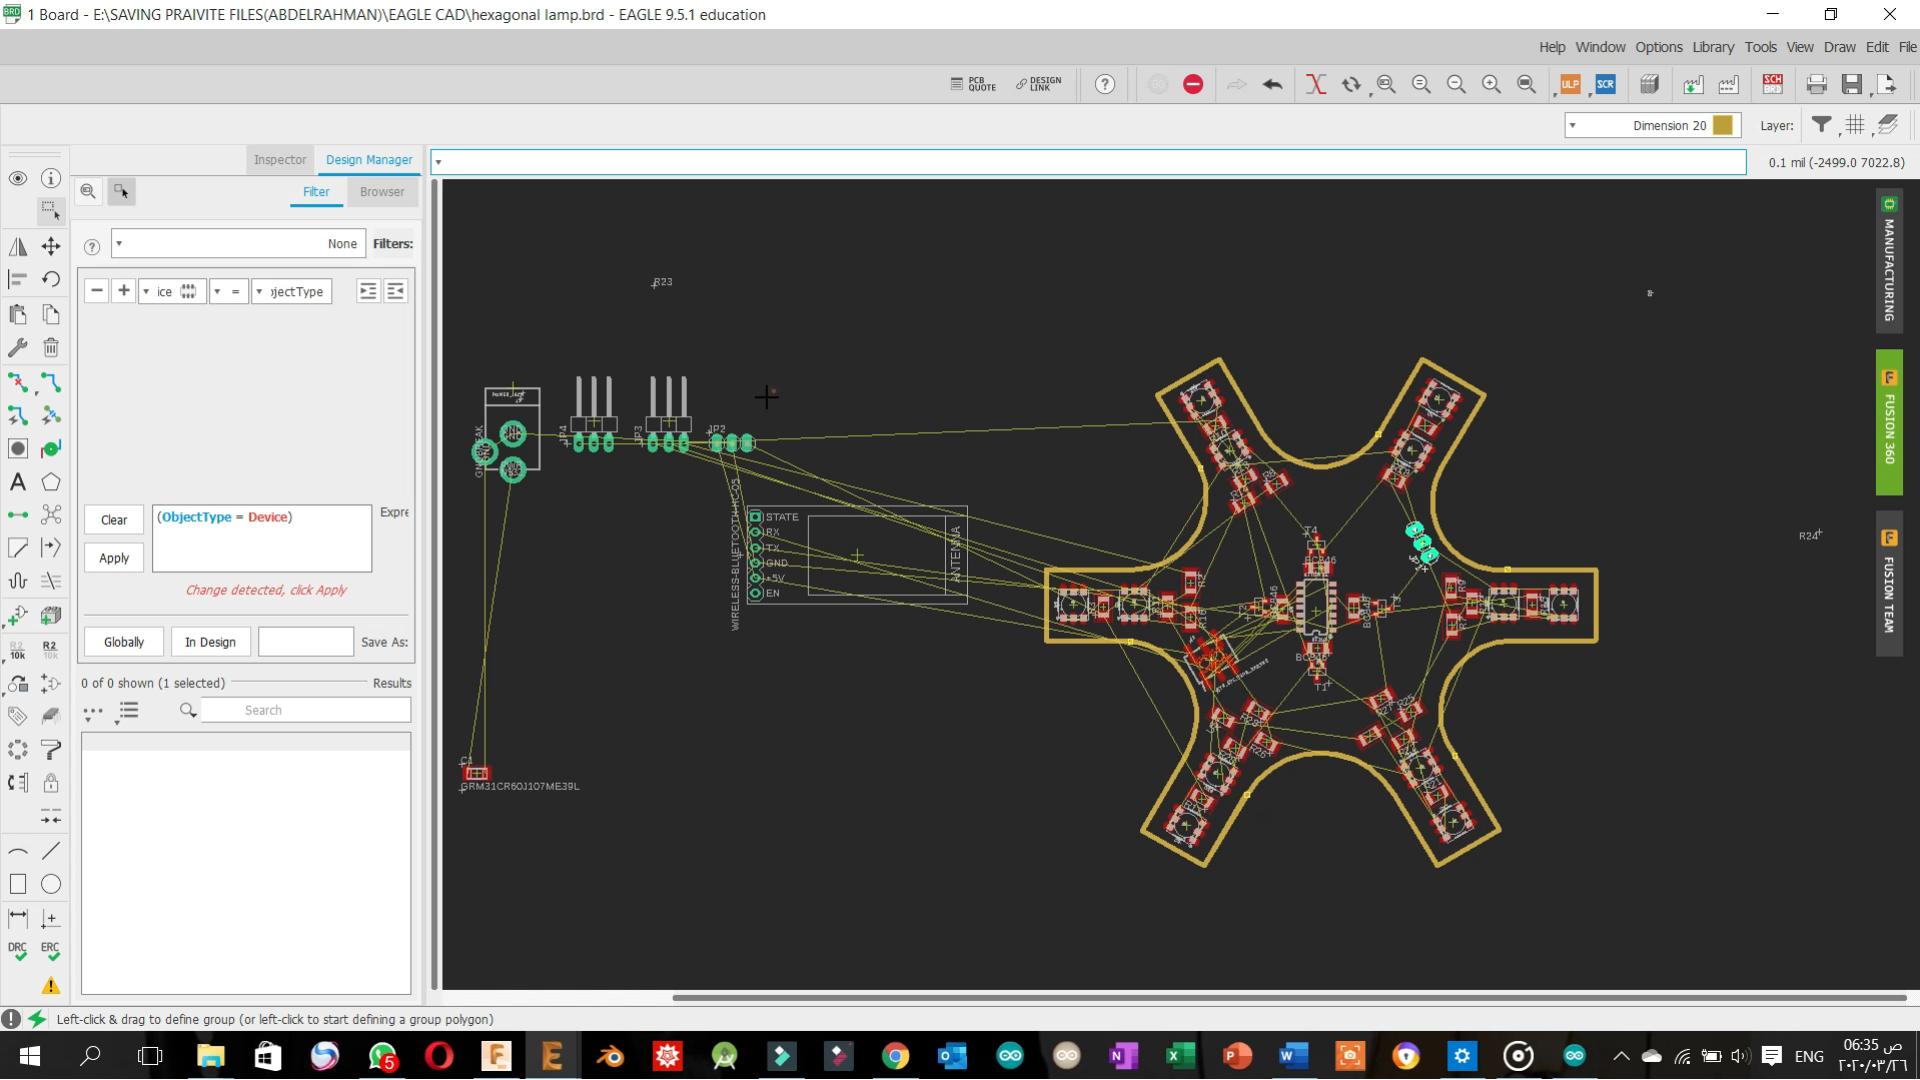Expand the command line history dropdown
This screenshot has width=1920, height=1080.
pos(438,162)
